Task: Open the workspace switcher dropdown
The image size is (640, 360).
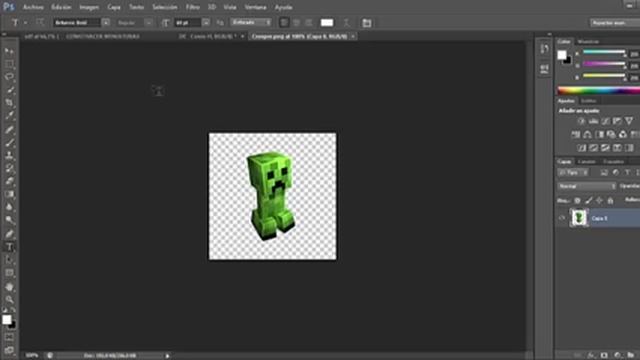Action: (x=615, y=23)
